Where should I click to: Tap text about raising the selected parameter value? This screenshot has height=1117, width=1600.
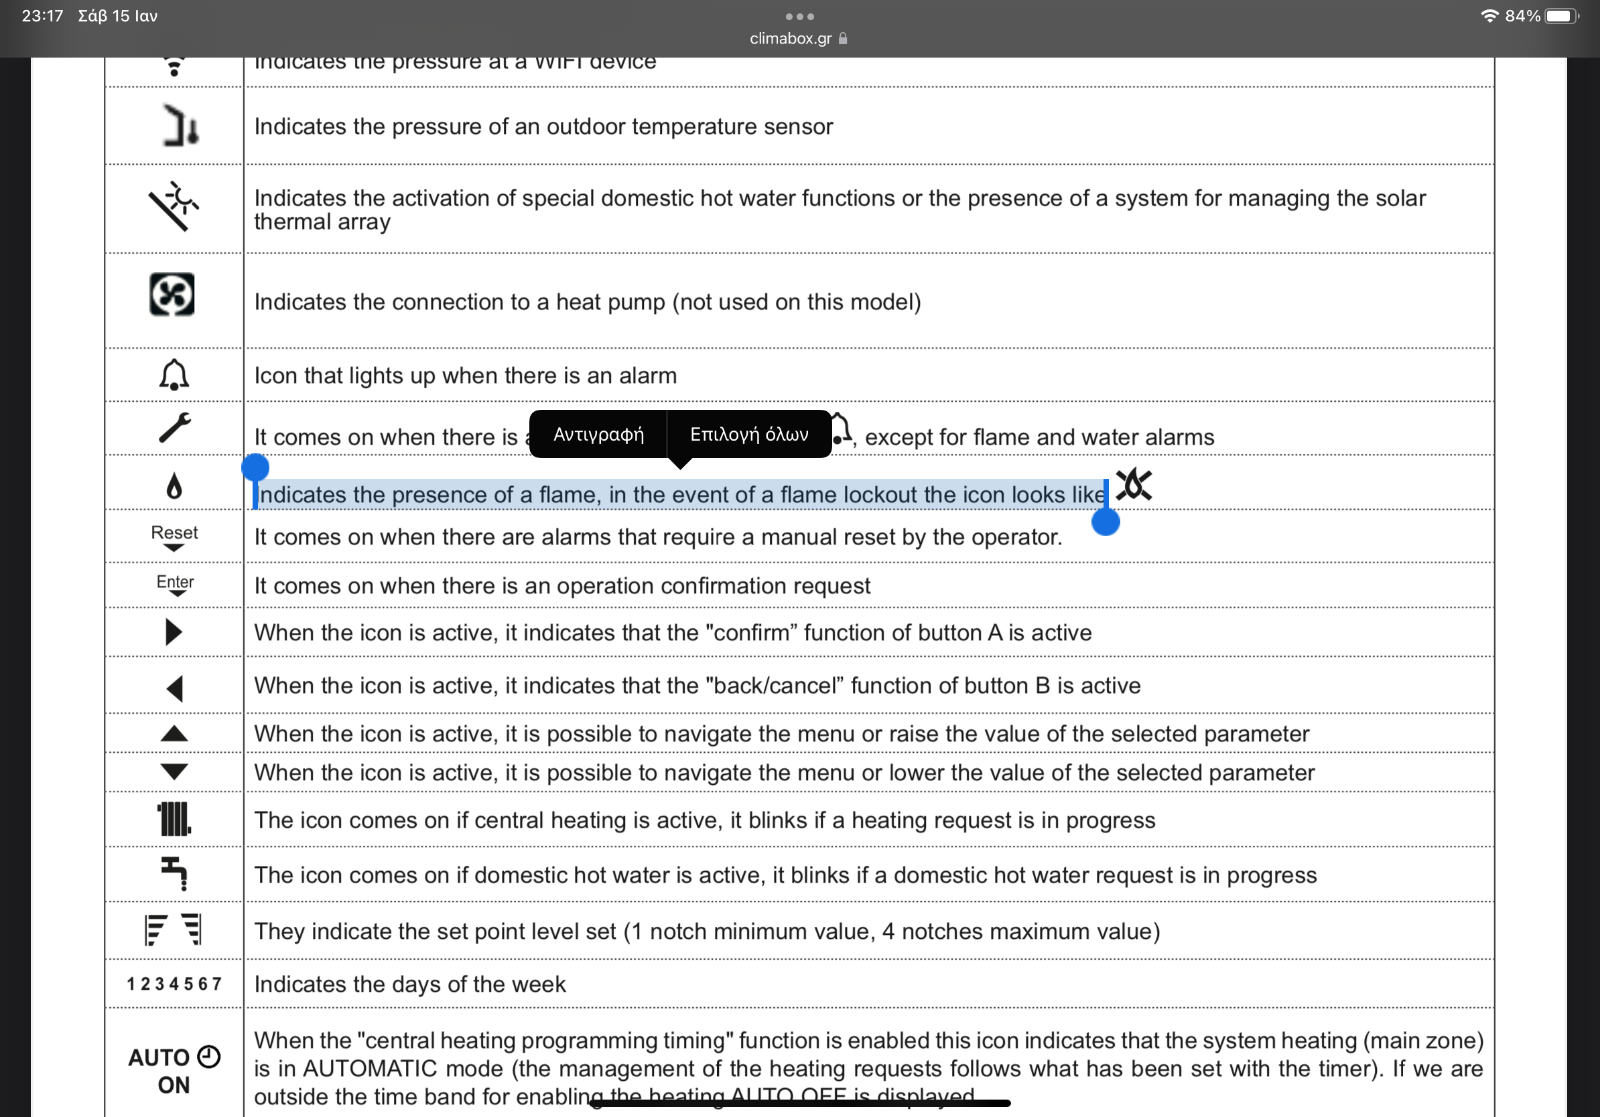click(x=781, y=734)
